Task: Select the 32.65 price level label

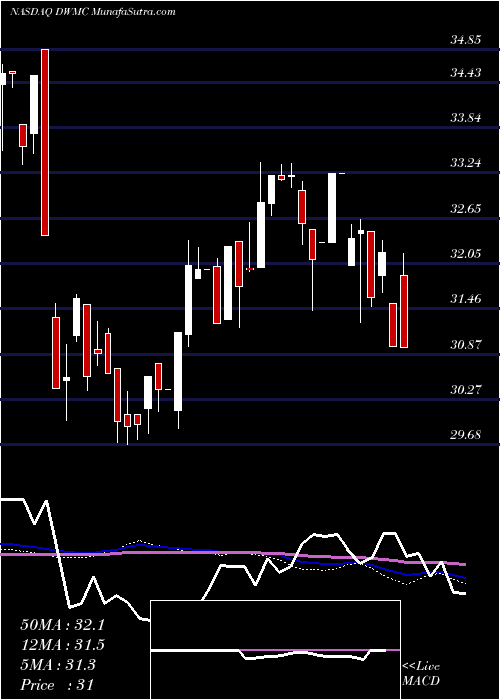Action: tap(466, 208)
